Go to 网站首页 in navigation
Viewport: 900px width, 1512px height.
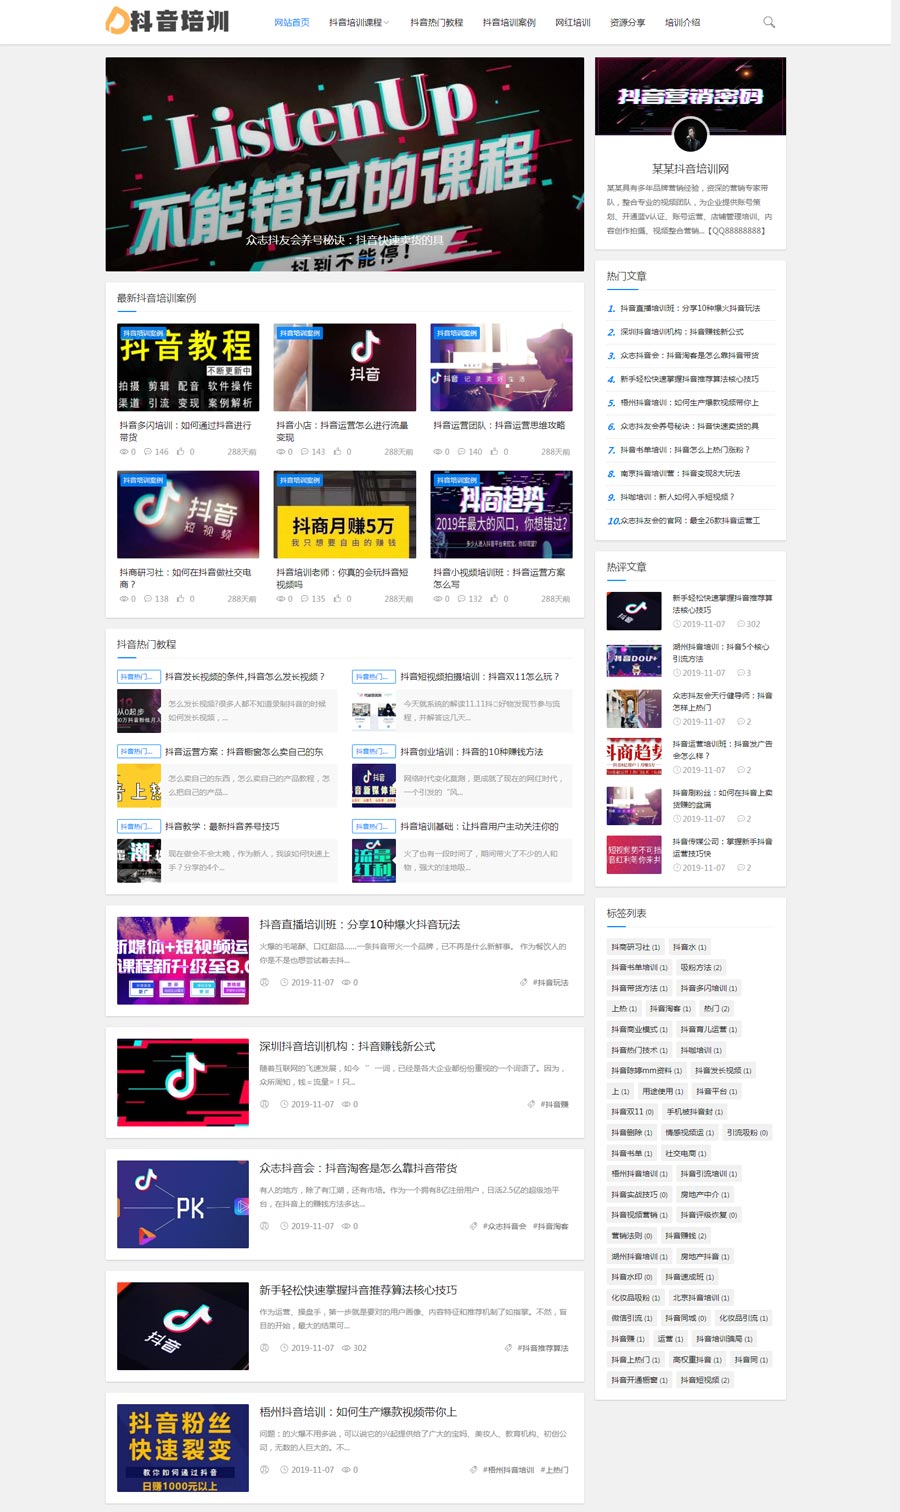292,22
